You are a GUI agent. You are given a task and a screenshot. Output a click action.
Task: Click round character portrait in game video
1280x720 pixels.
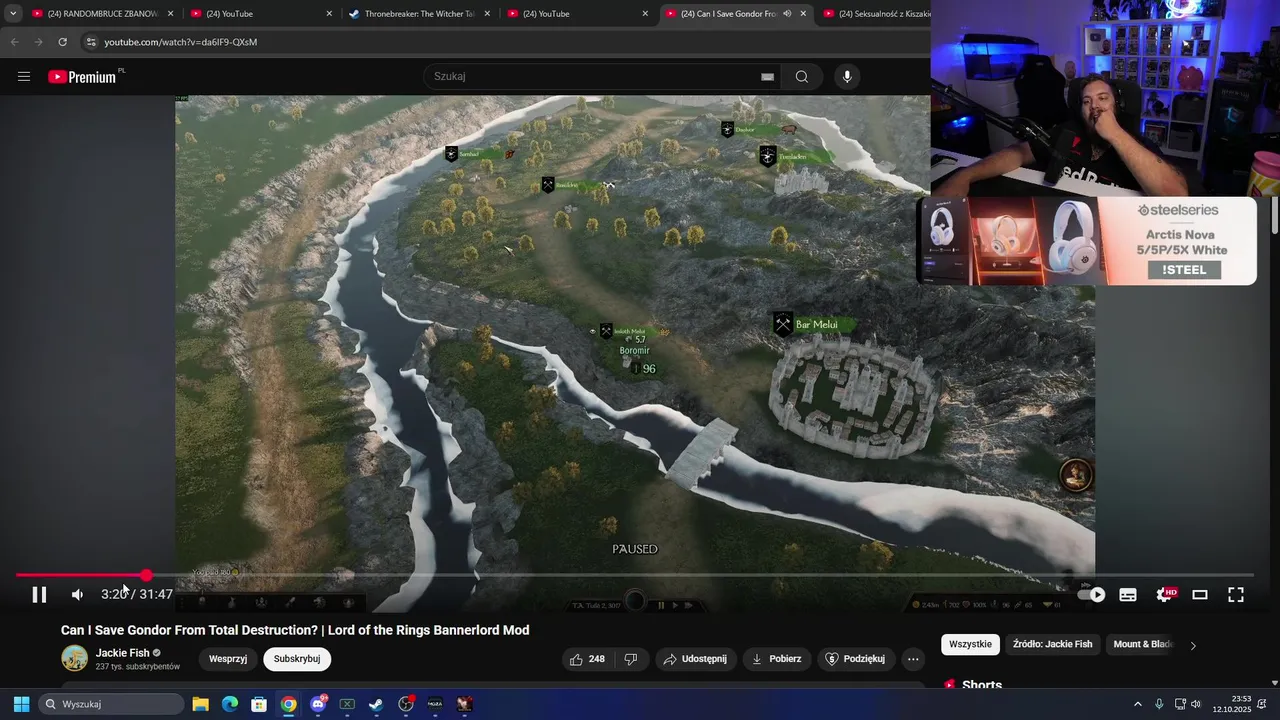[1076, 475]
